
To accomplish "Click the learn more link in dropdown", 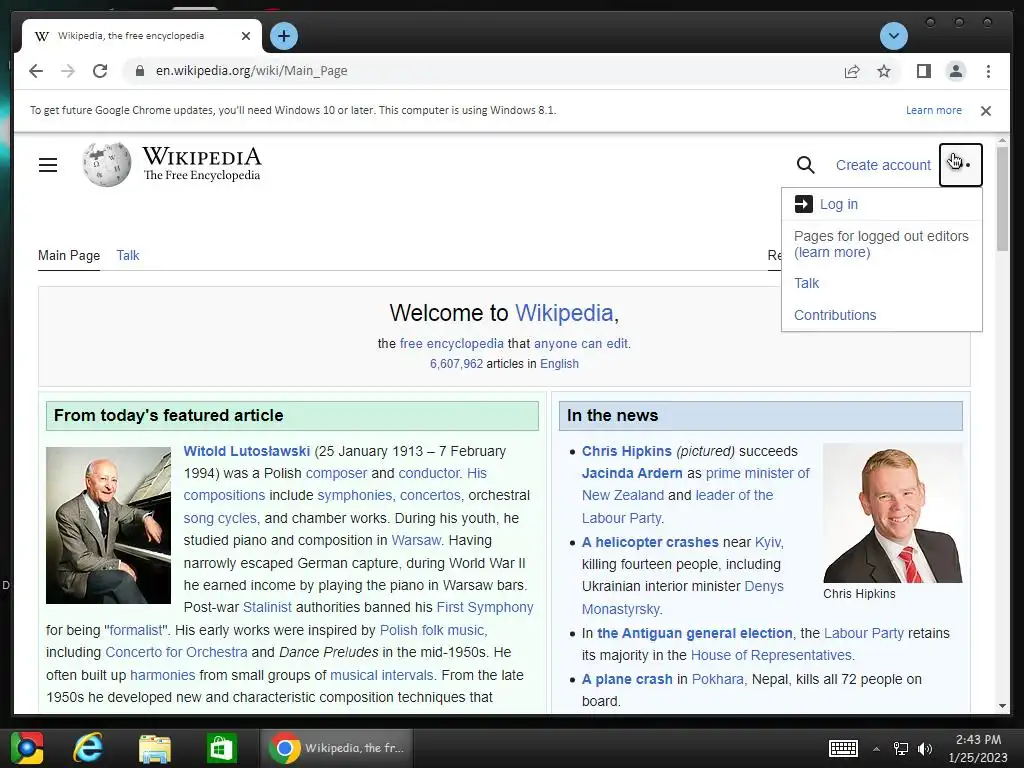I will (x=832, y=252).
